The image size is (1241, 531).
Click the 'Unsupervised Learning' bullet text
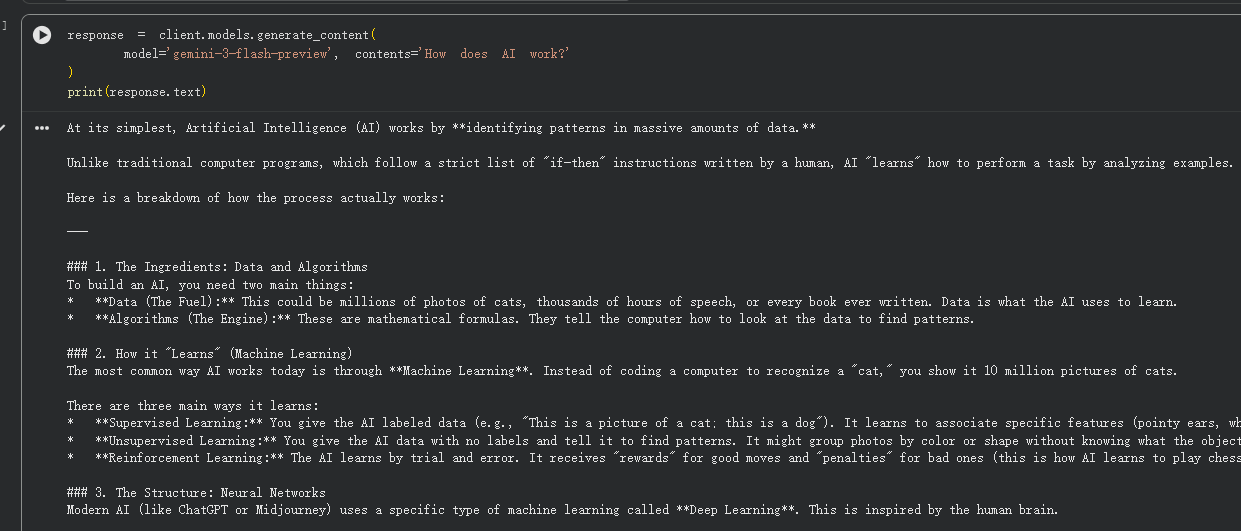click(x=185, y=441)
